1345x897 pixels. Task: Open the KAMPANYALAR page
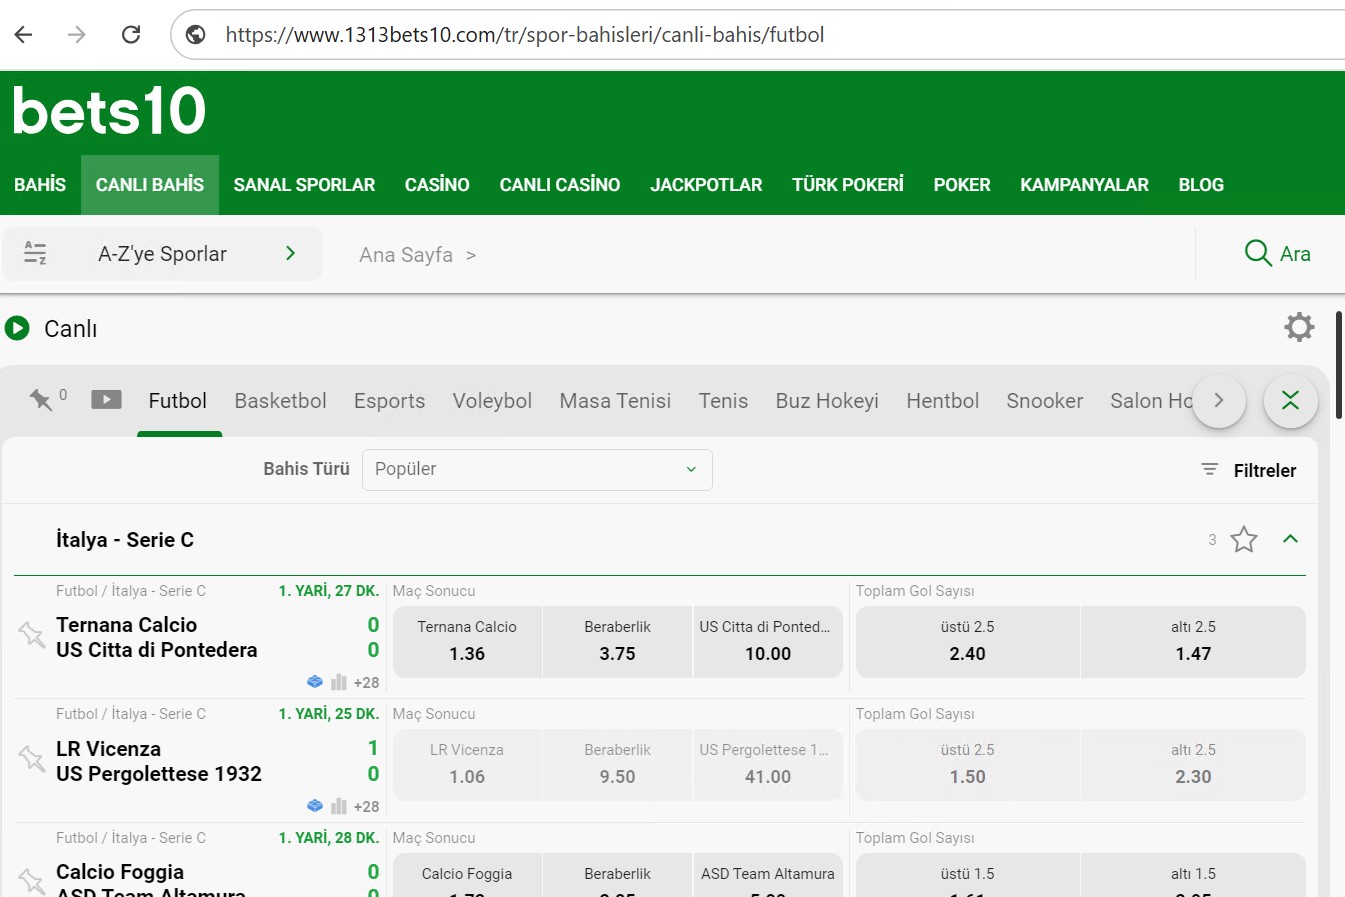point(1084,185)
